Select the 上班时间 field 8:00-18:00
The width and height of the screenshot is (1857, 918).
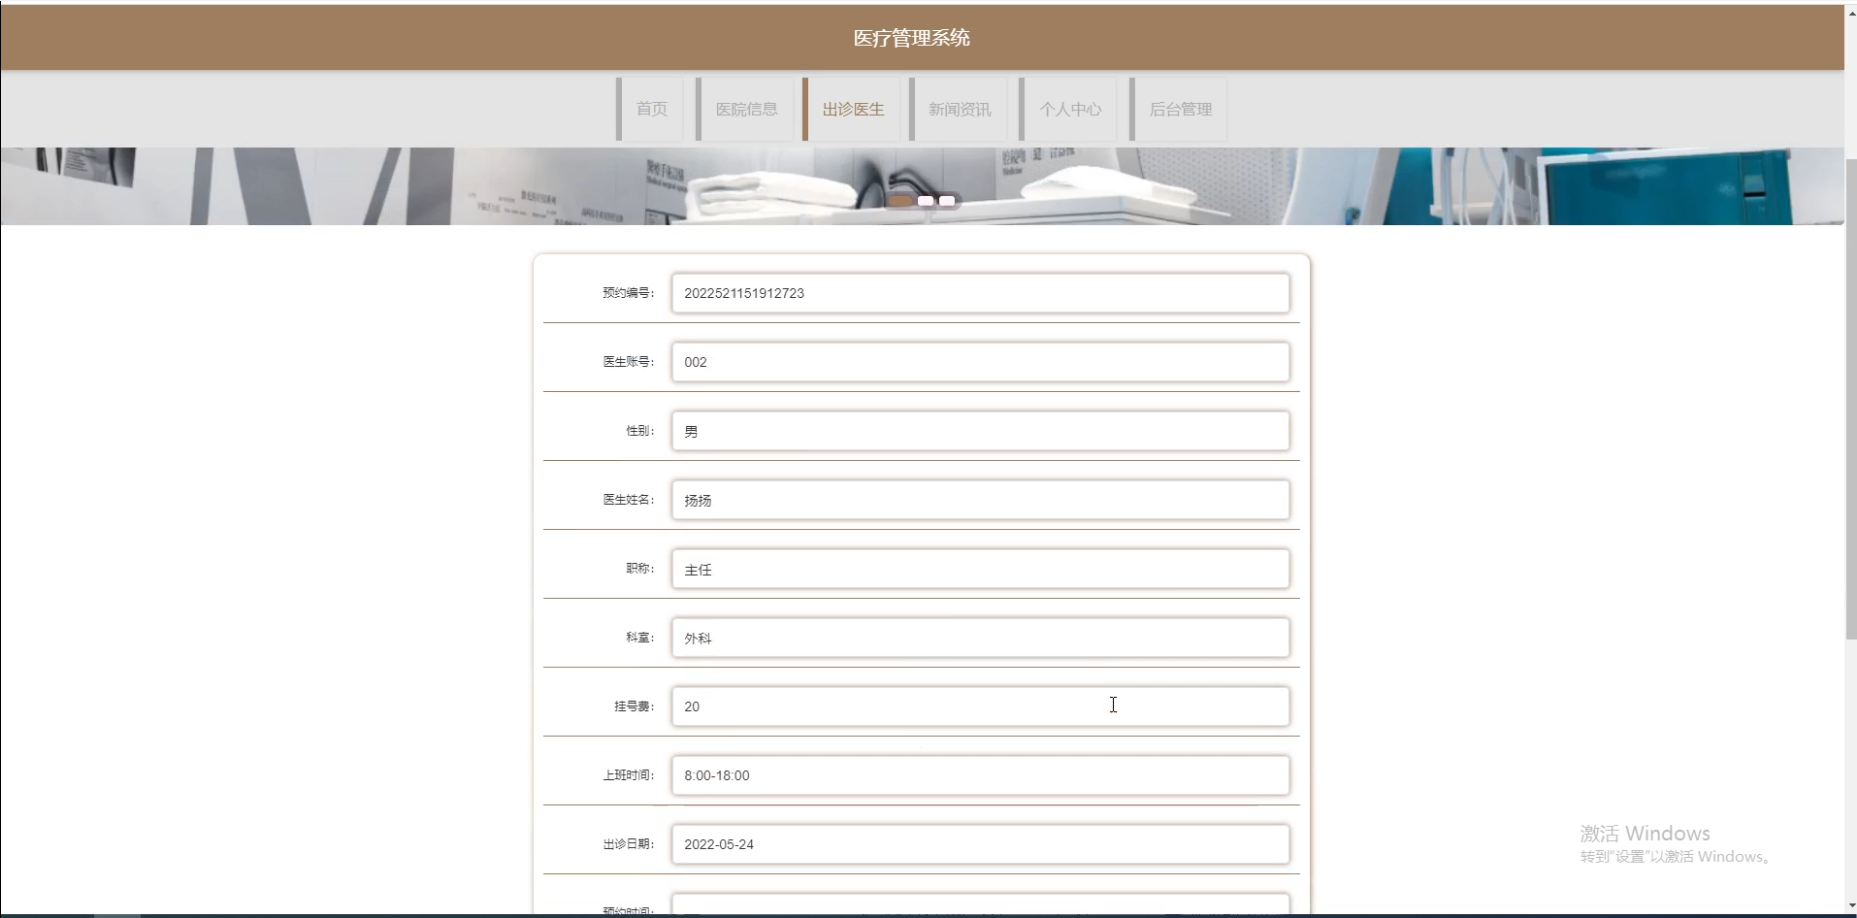[980, 775]
